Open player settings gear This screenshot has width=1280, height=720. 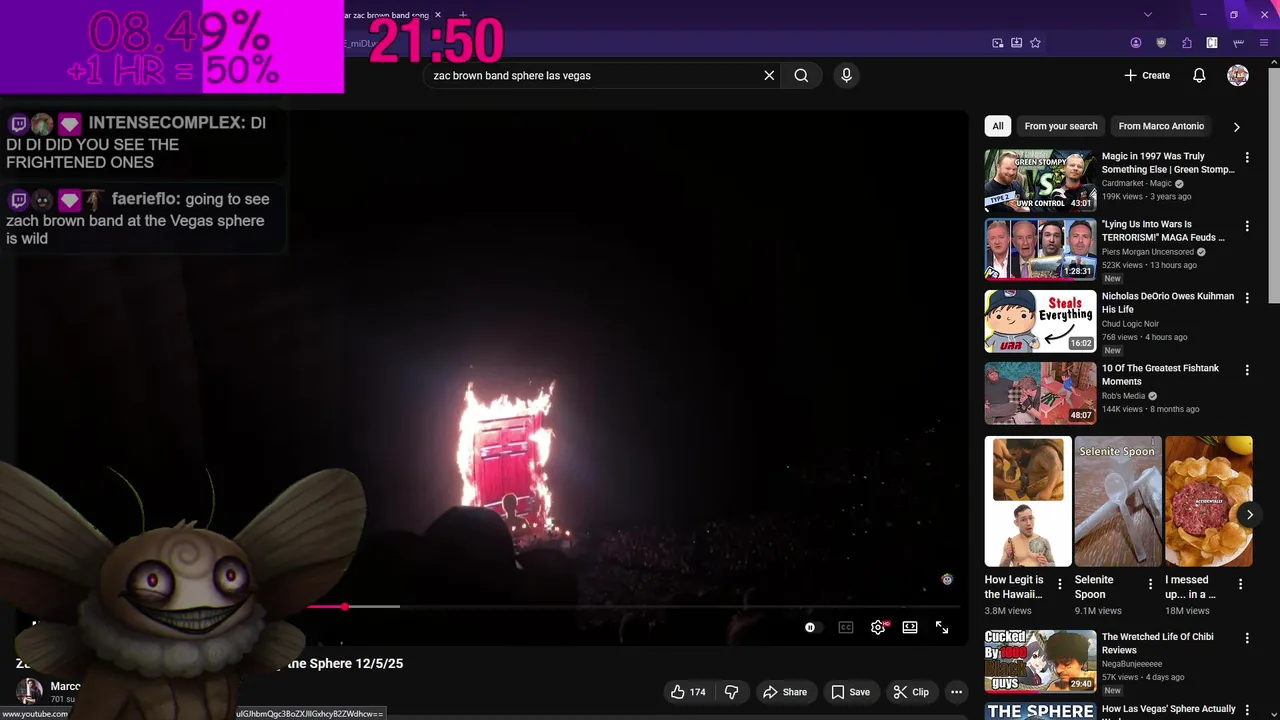[x=878, y=627]
